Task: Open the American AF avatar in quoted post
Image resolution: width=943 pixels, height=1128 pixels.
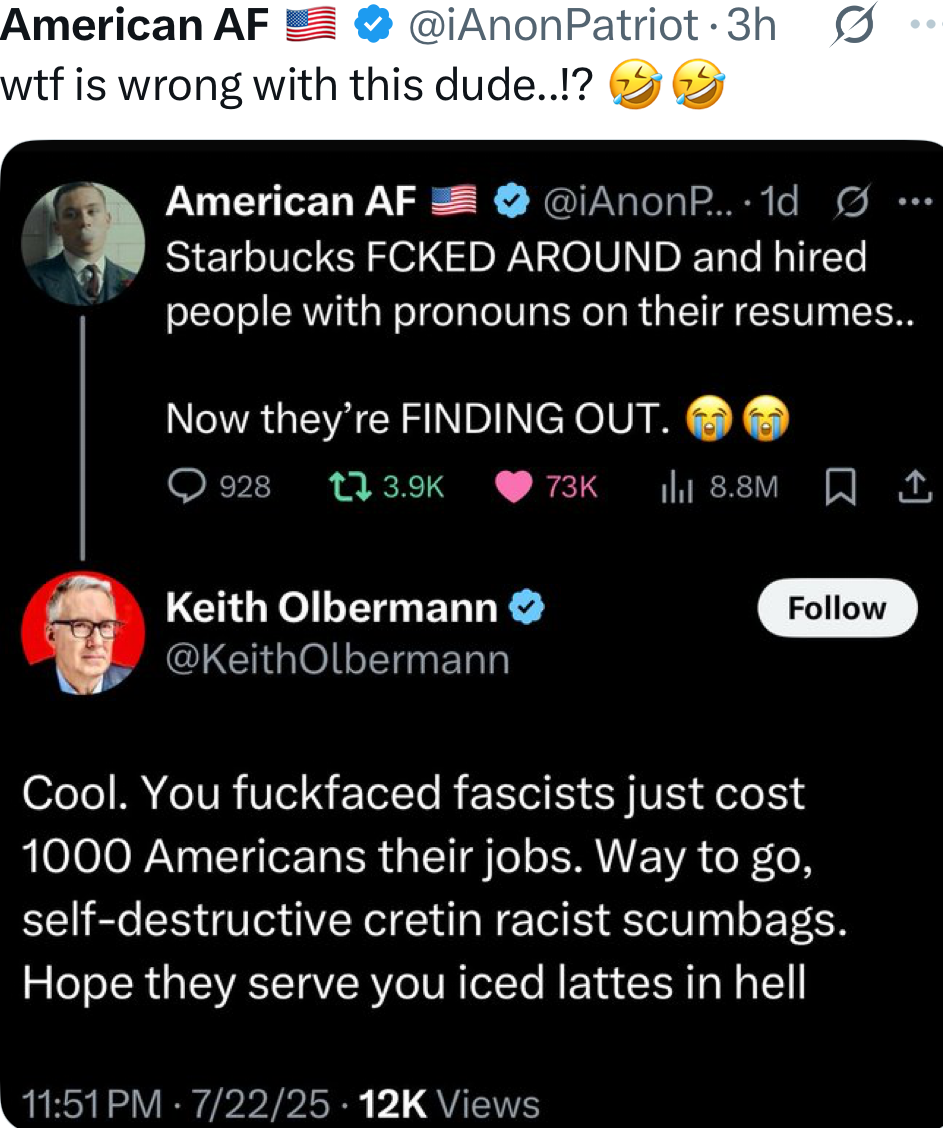Action: pos(83,243)
